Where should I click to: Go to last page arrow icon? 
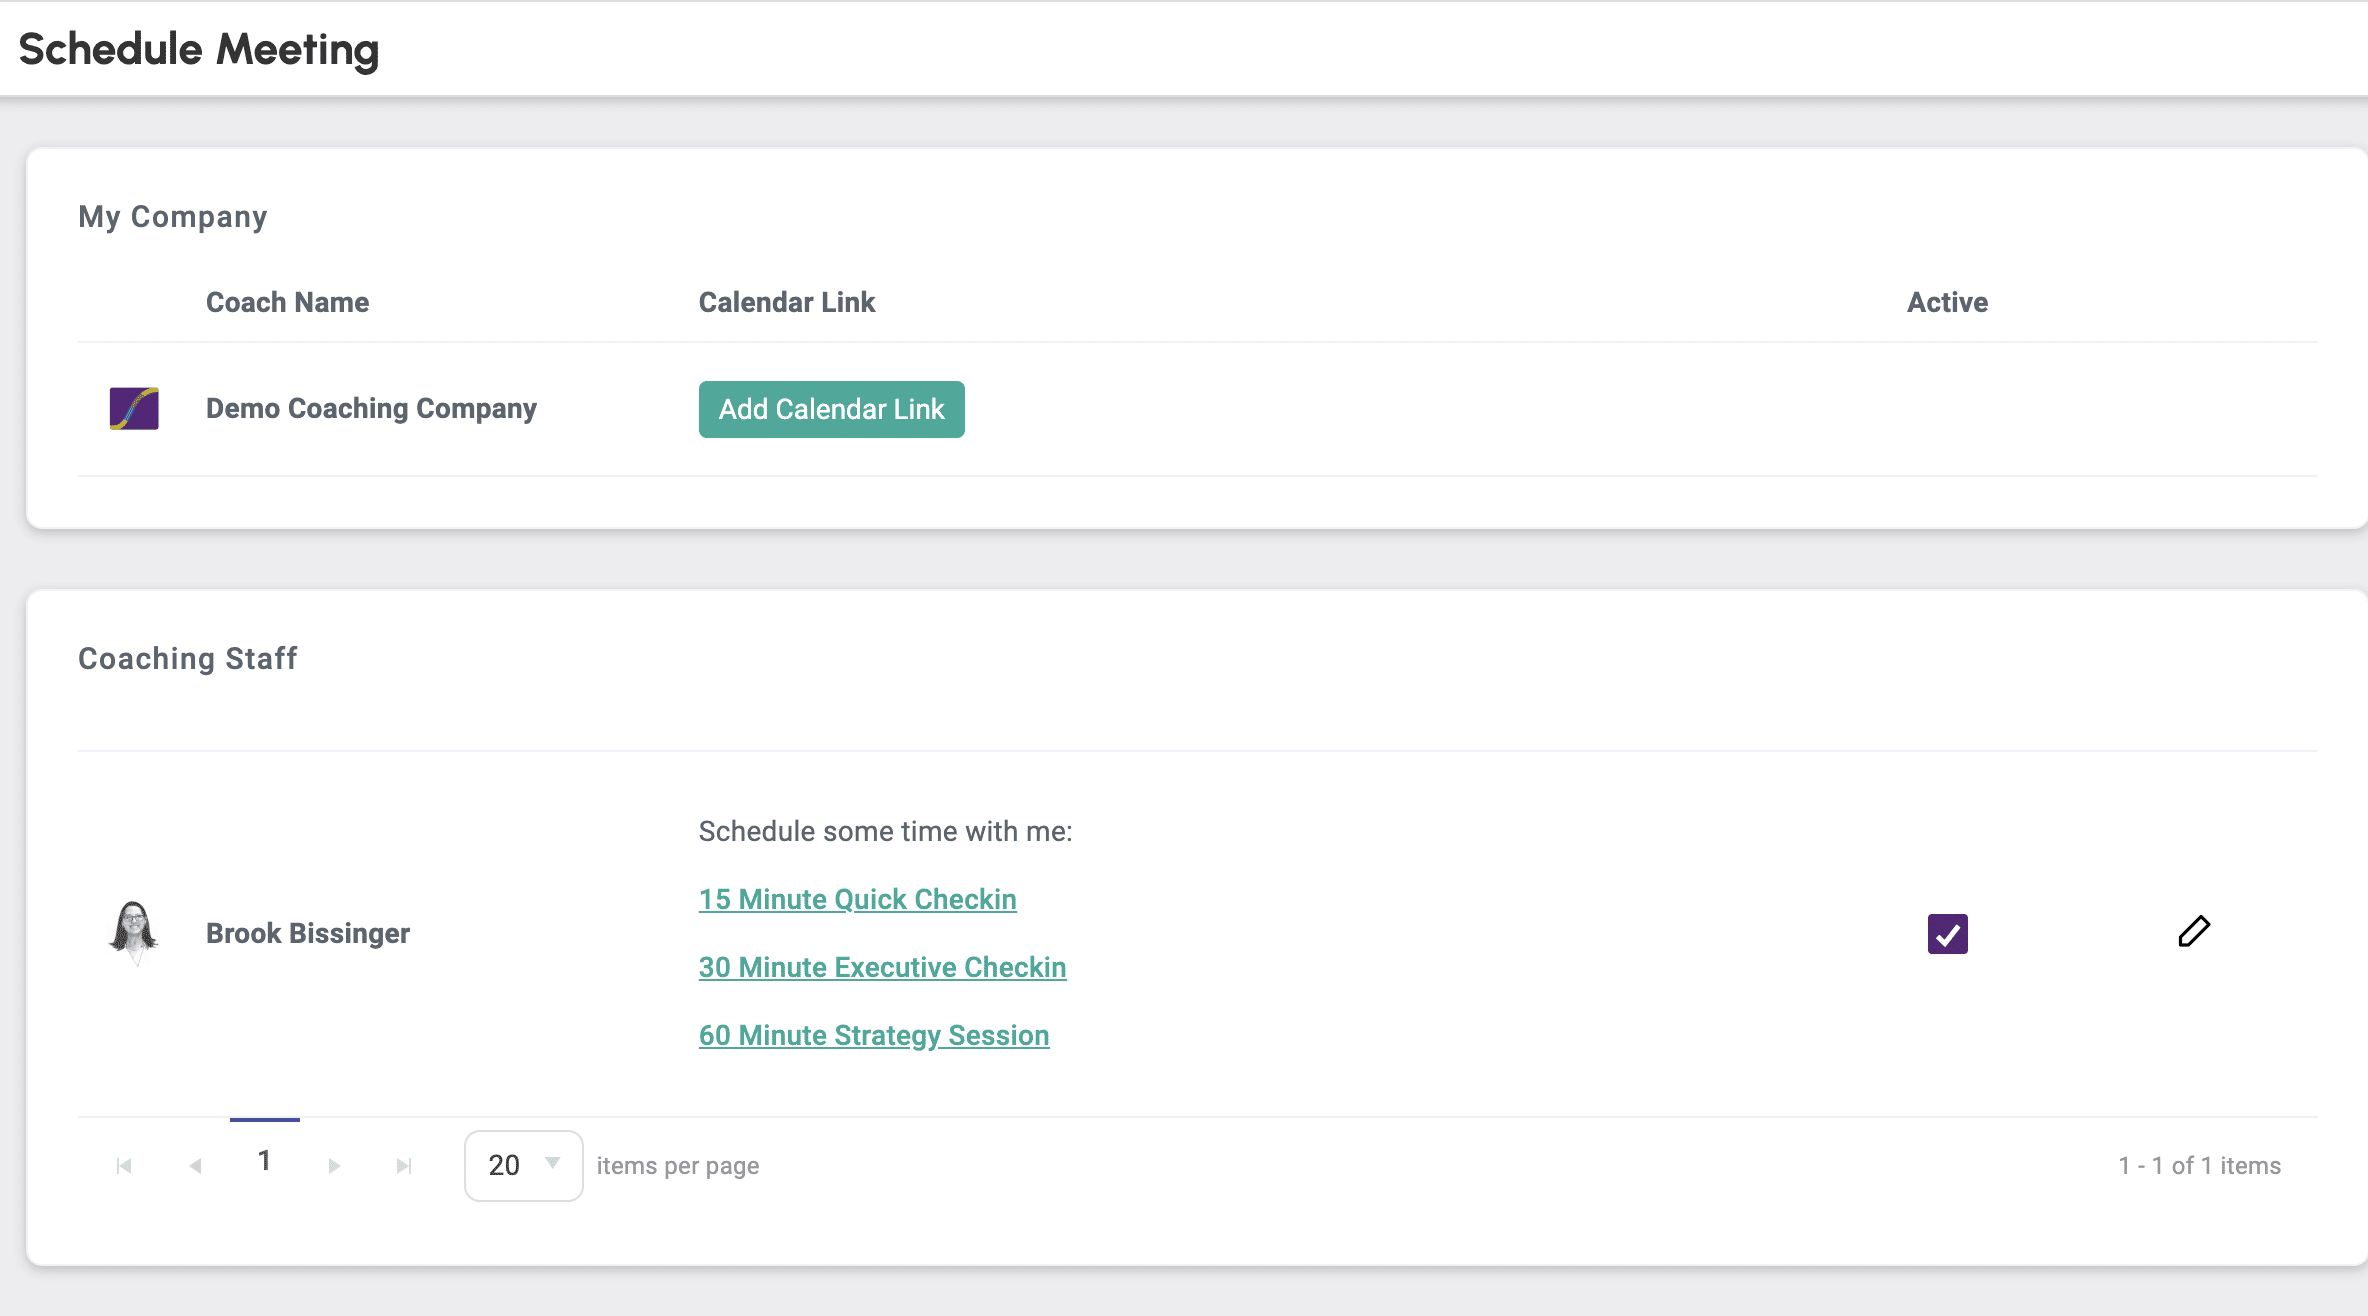(404, 1166)
